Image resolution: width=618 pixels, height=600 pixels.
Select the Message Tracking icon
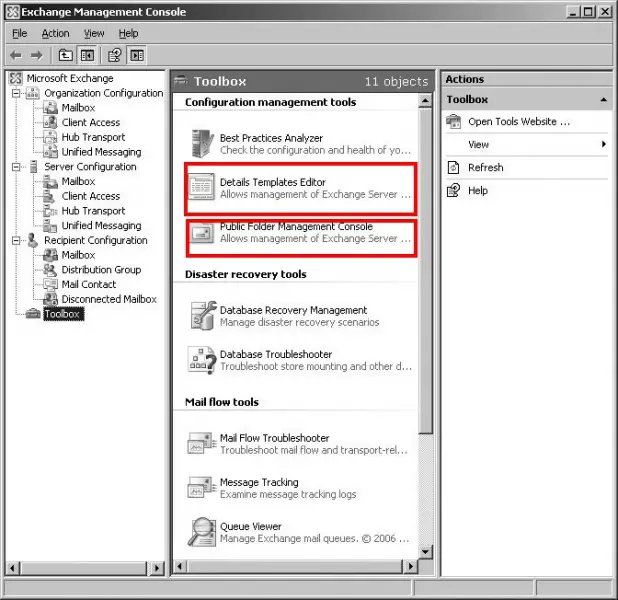point(202,488)
